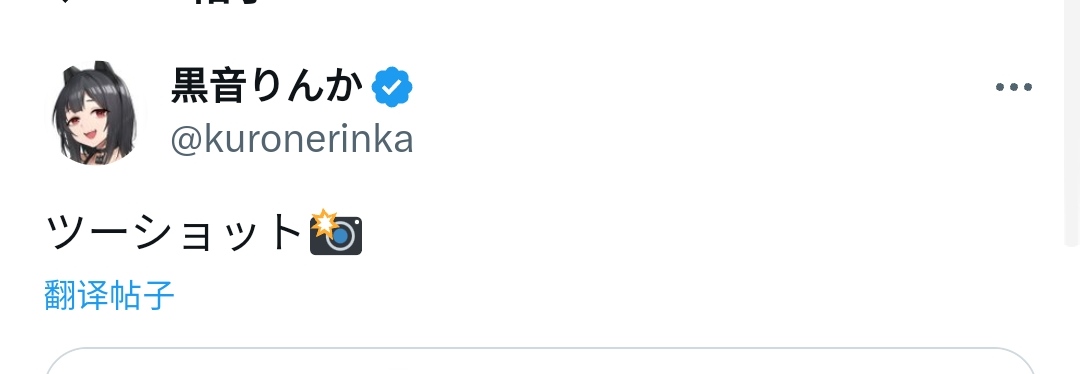Click the leftmost dot of the more menu

click(1000, 87)
